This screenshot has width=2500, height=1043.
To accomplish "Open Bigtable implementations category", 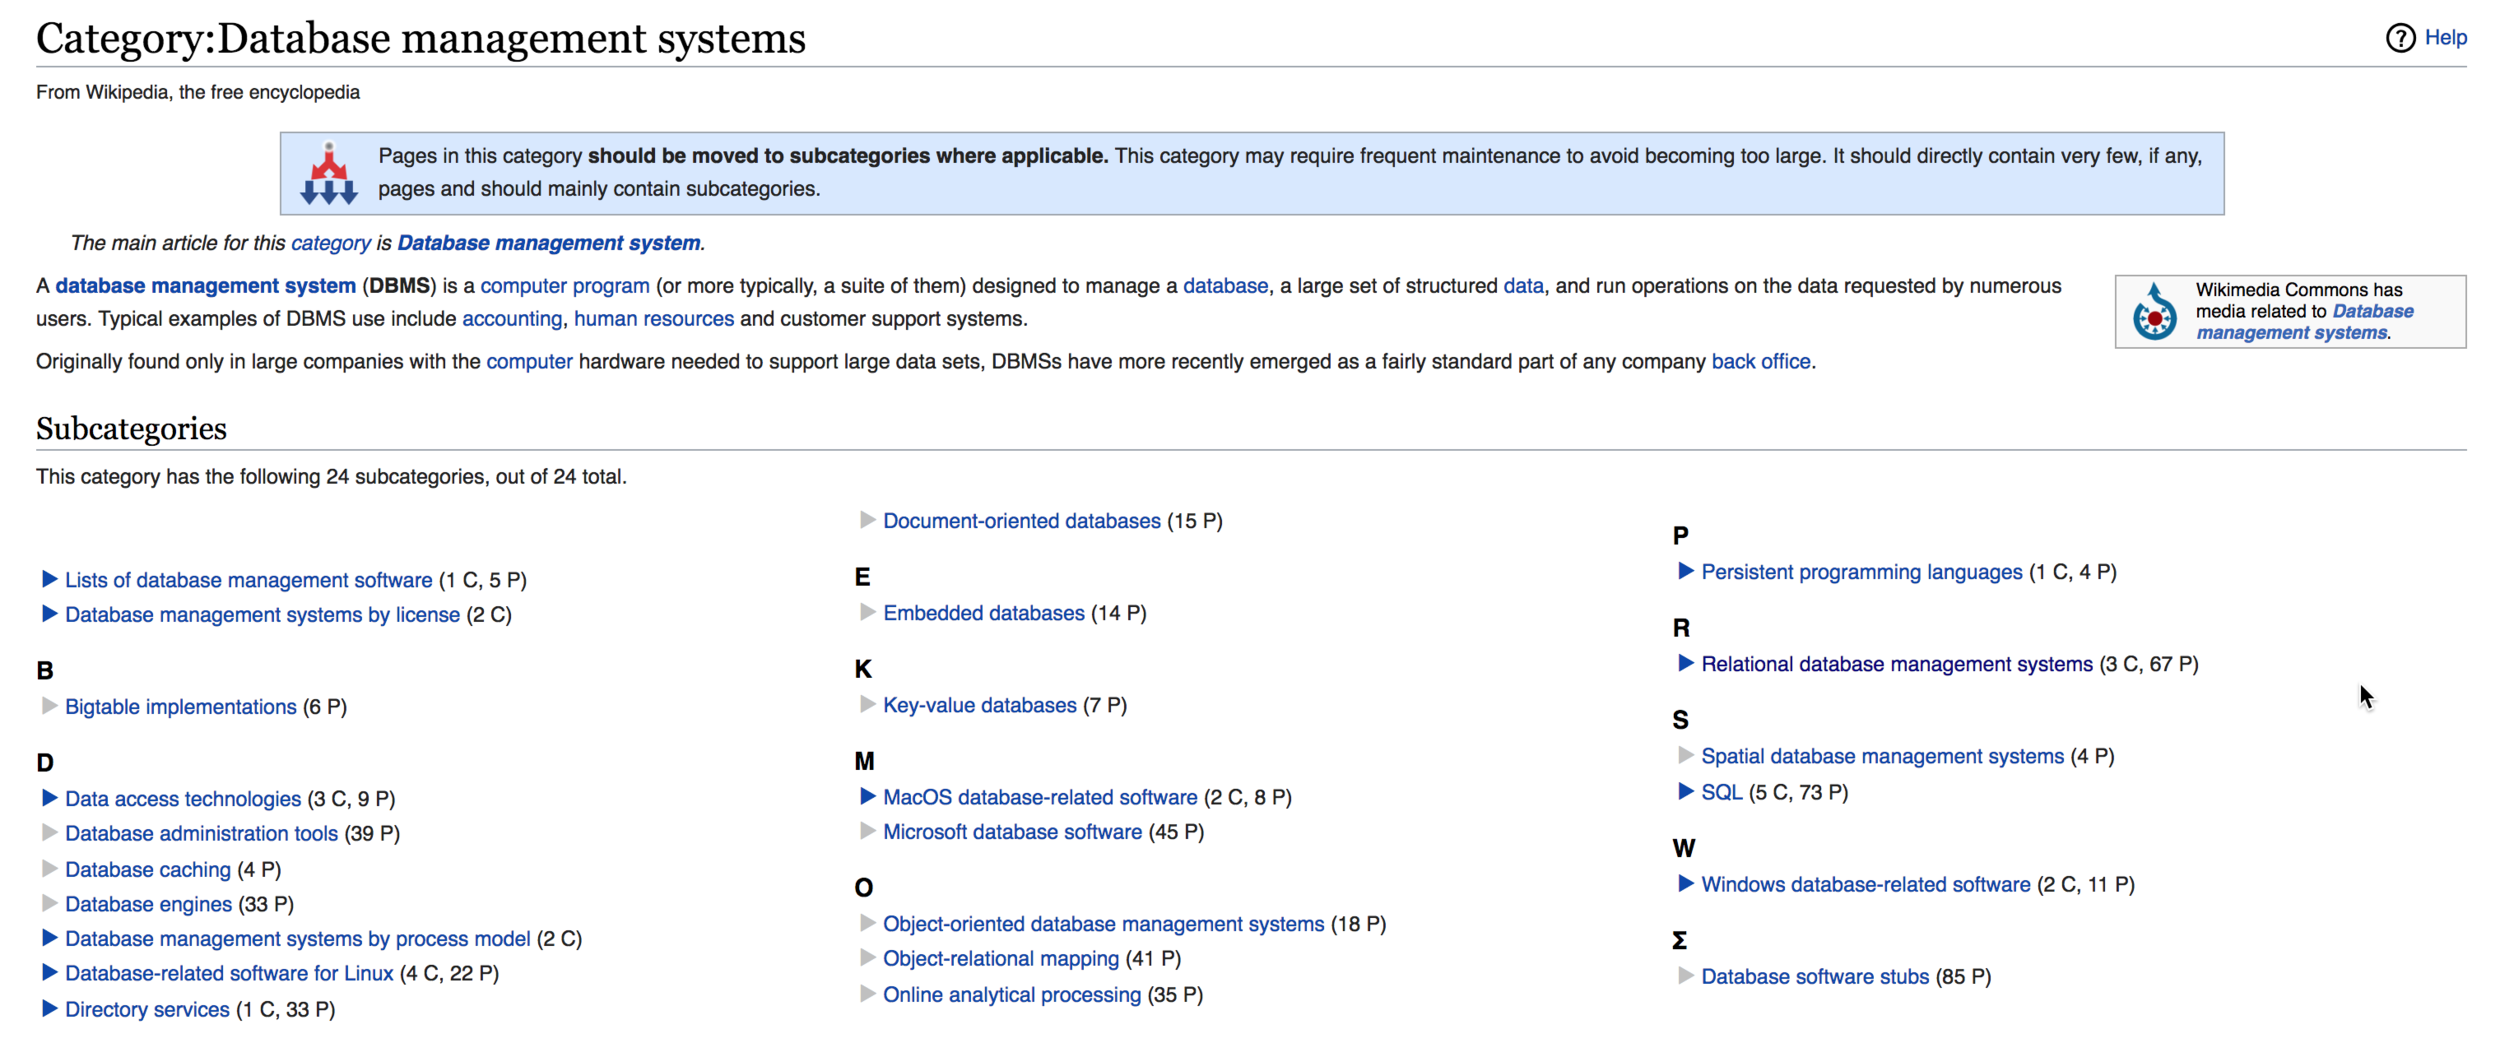I will (x=180, y=707).
